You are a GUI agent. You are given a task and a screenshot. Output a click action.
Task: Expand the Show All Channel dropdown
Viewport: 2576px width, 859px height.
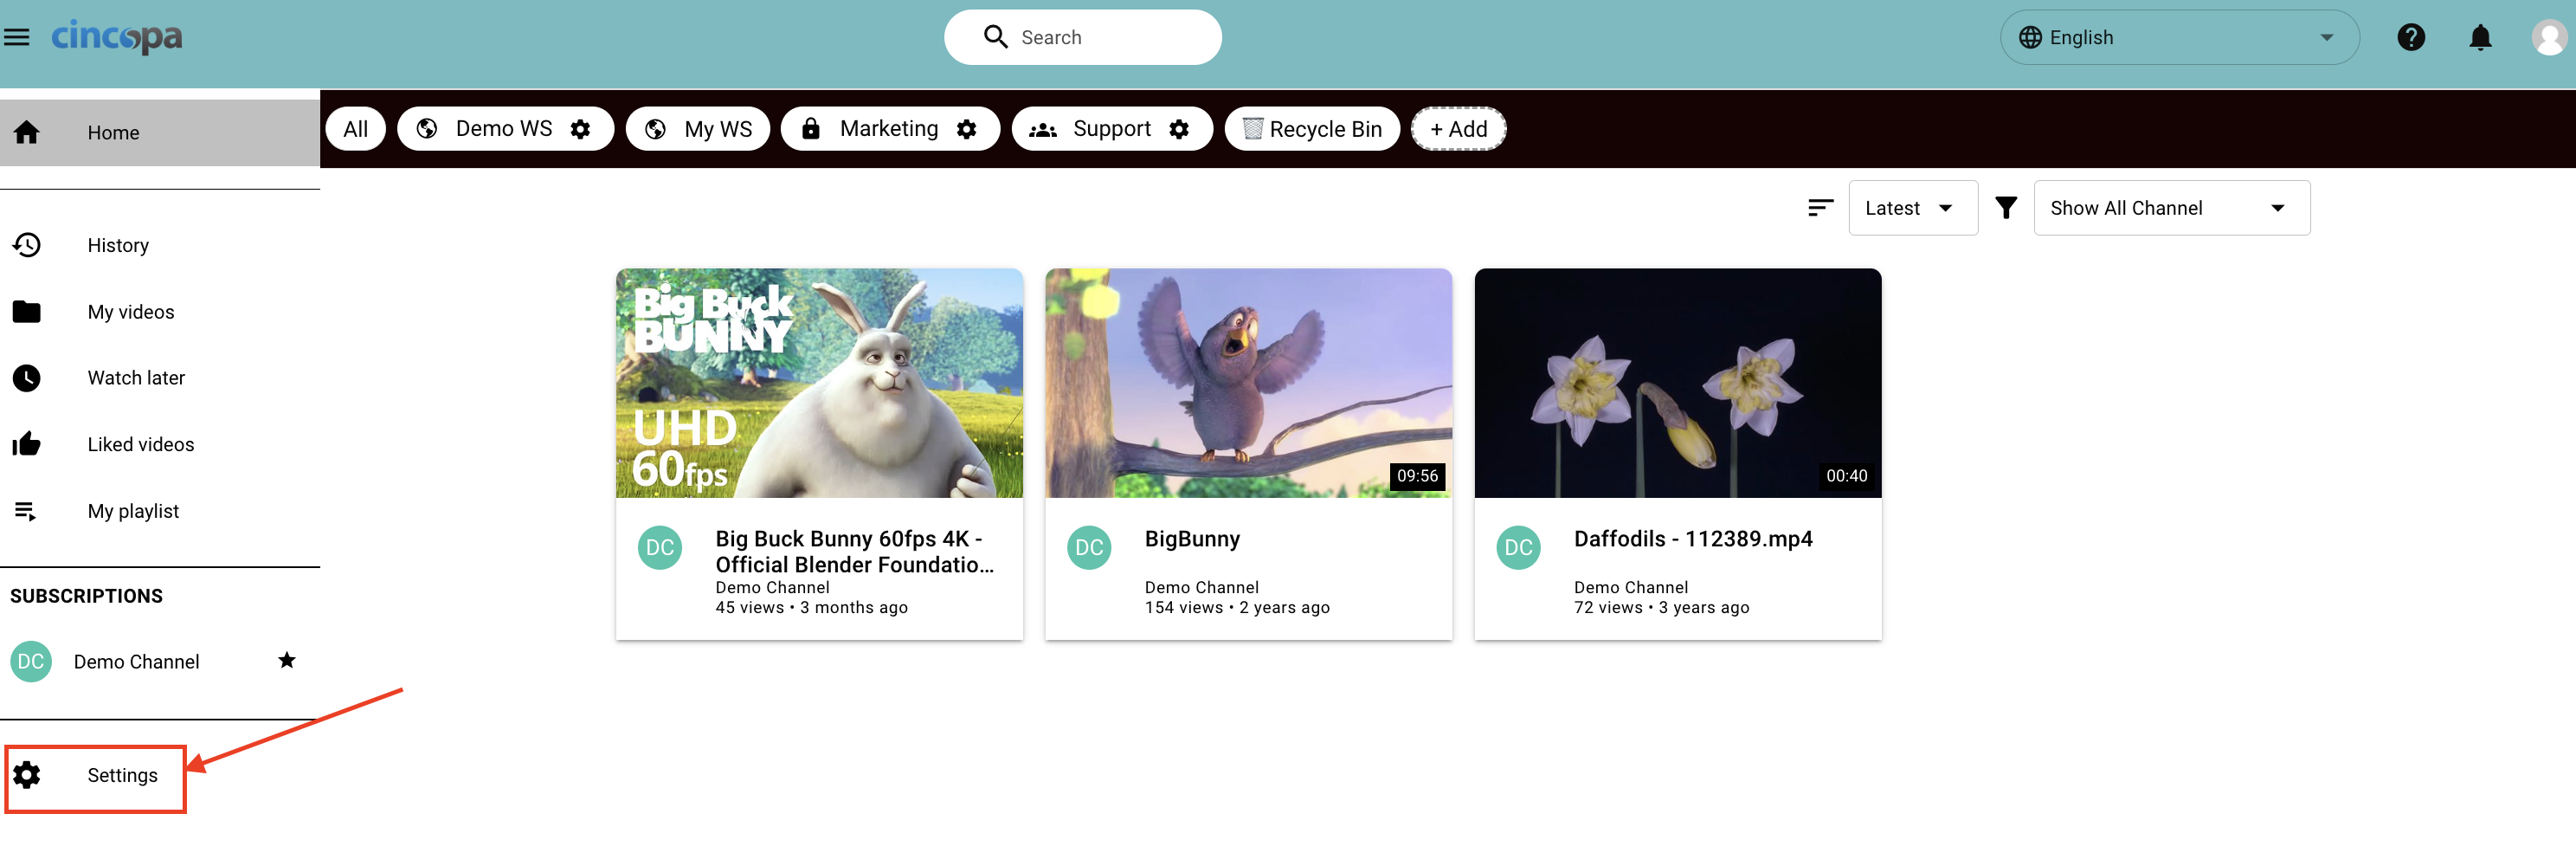click(2171, 208)
